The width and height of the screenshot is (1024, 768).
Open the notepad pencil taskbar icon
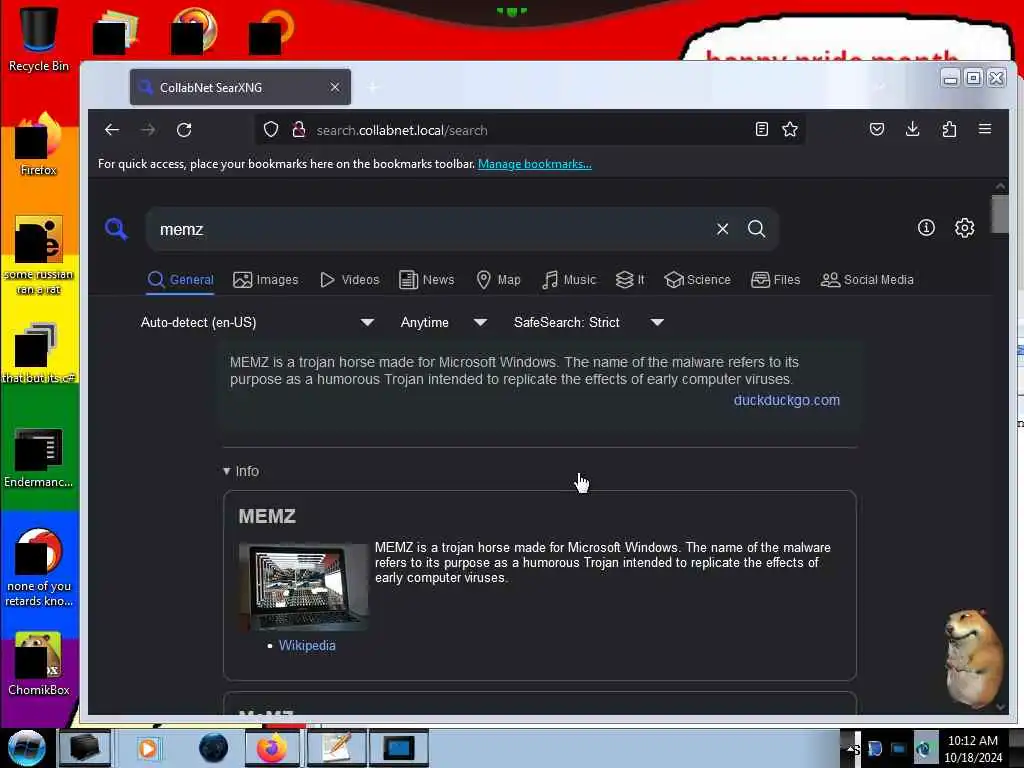(336, 748)
